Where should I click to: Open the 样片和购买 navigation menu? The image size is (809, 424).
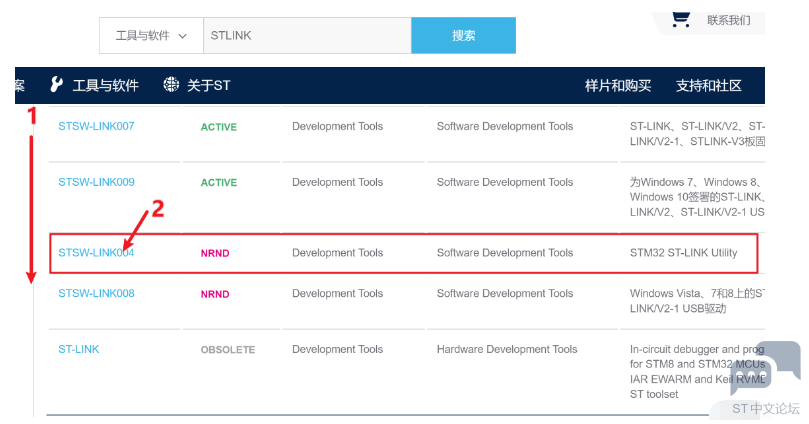point(618,85)
